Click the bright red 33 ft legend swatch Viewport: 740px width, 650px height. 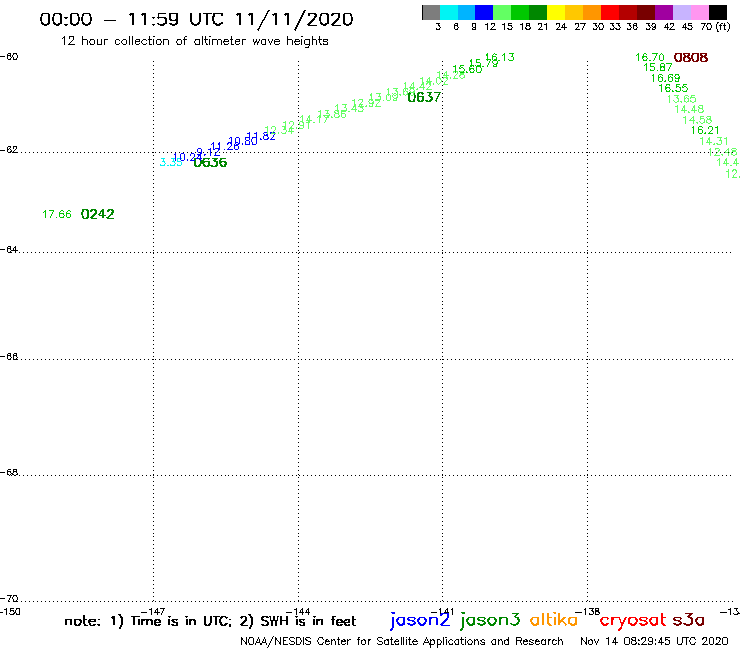610,12
